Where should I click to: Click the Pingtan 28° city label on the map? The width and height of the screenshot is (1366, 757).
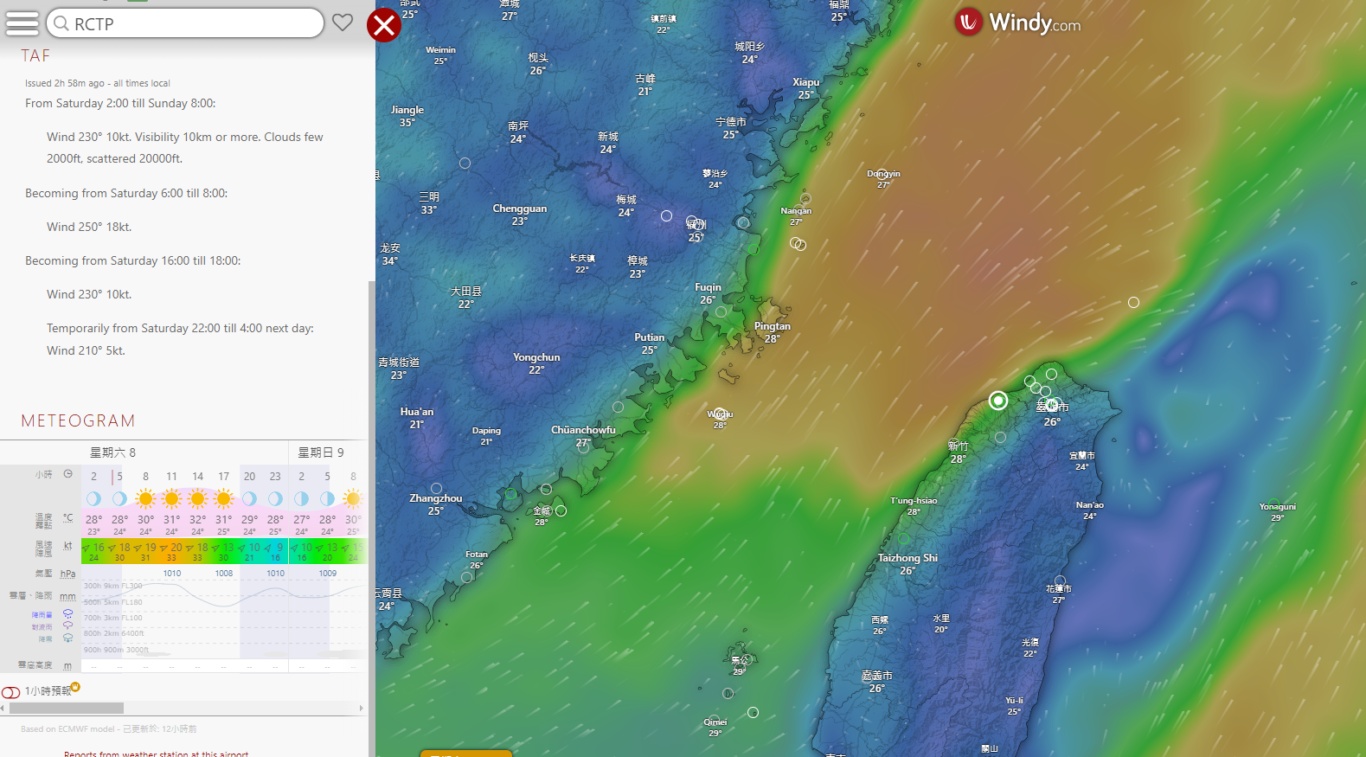click(x=772, y=332)
